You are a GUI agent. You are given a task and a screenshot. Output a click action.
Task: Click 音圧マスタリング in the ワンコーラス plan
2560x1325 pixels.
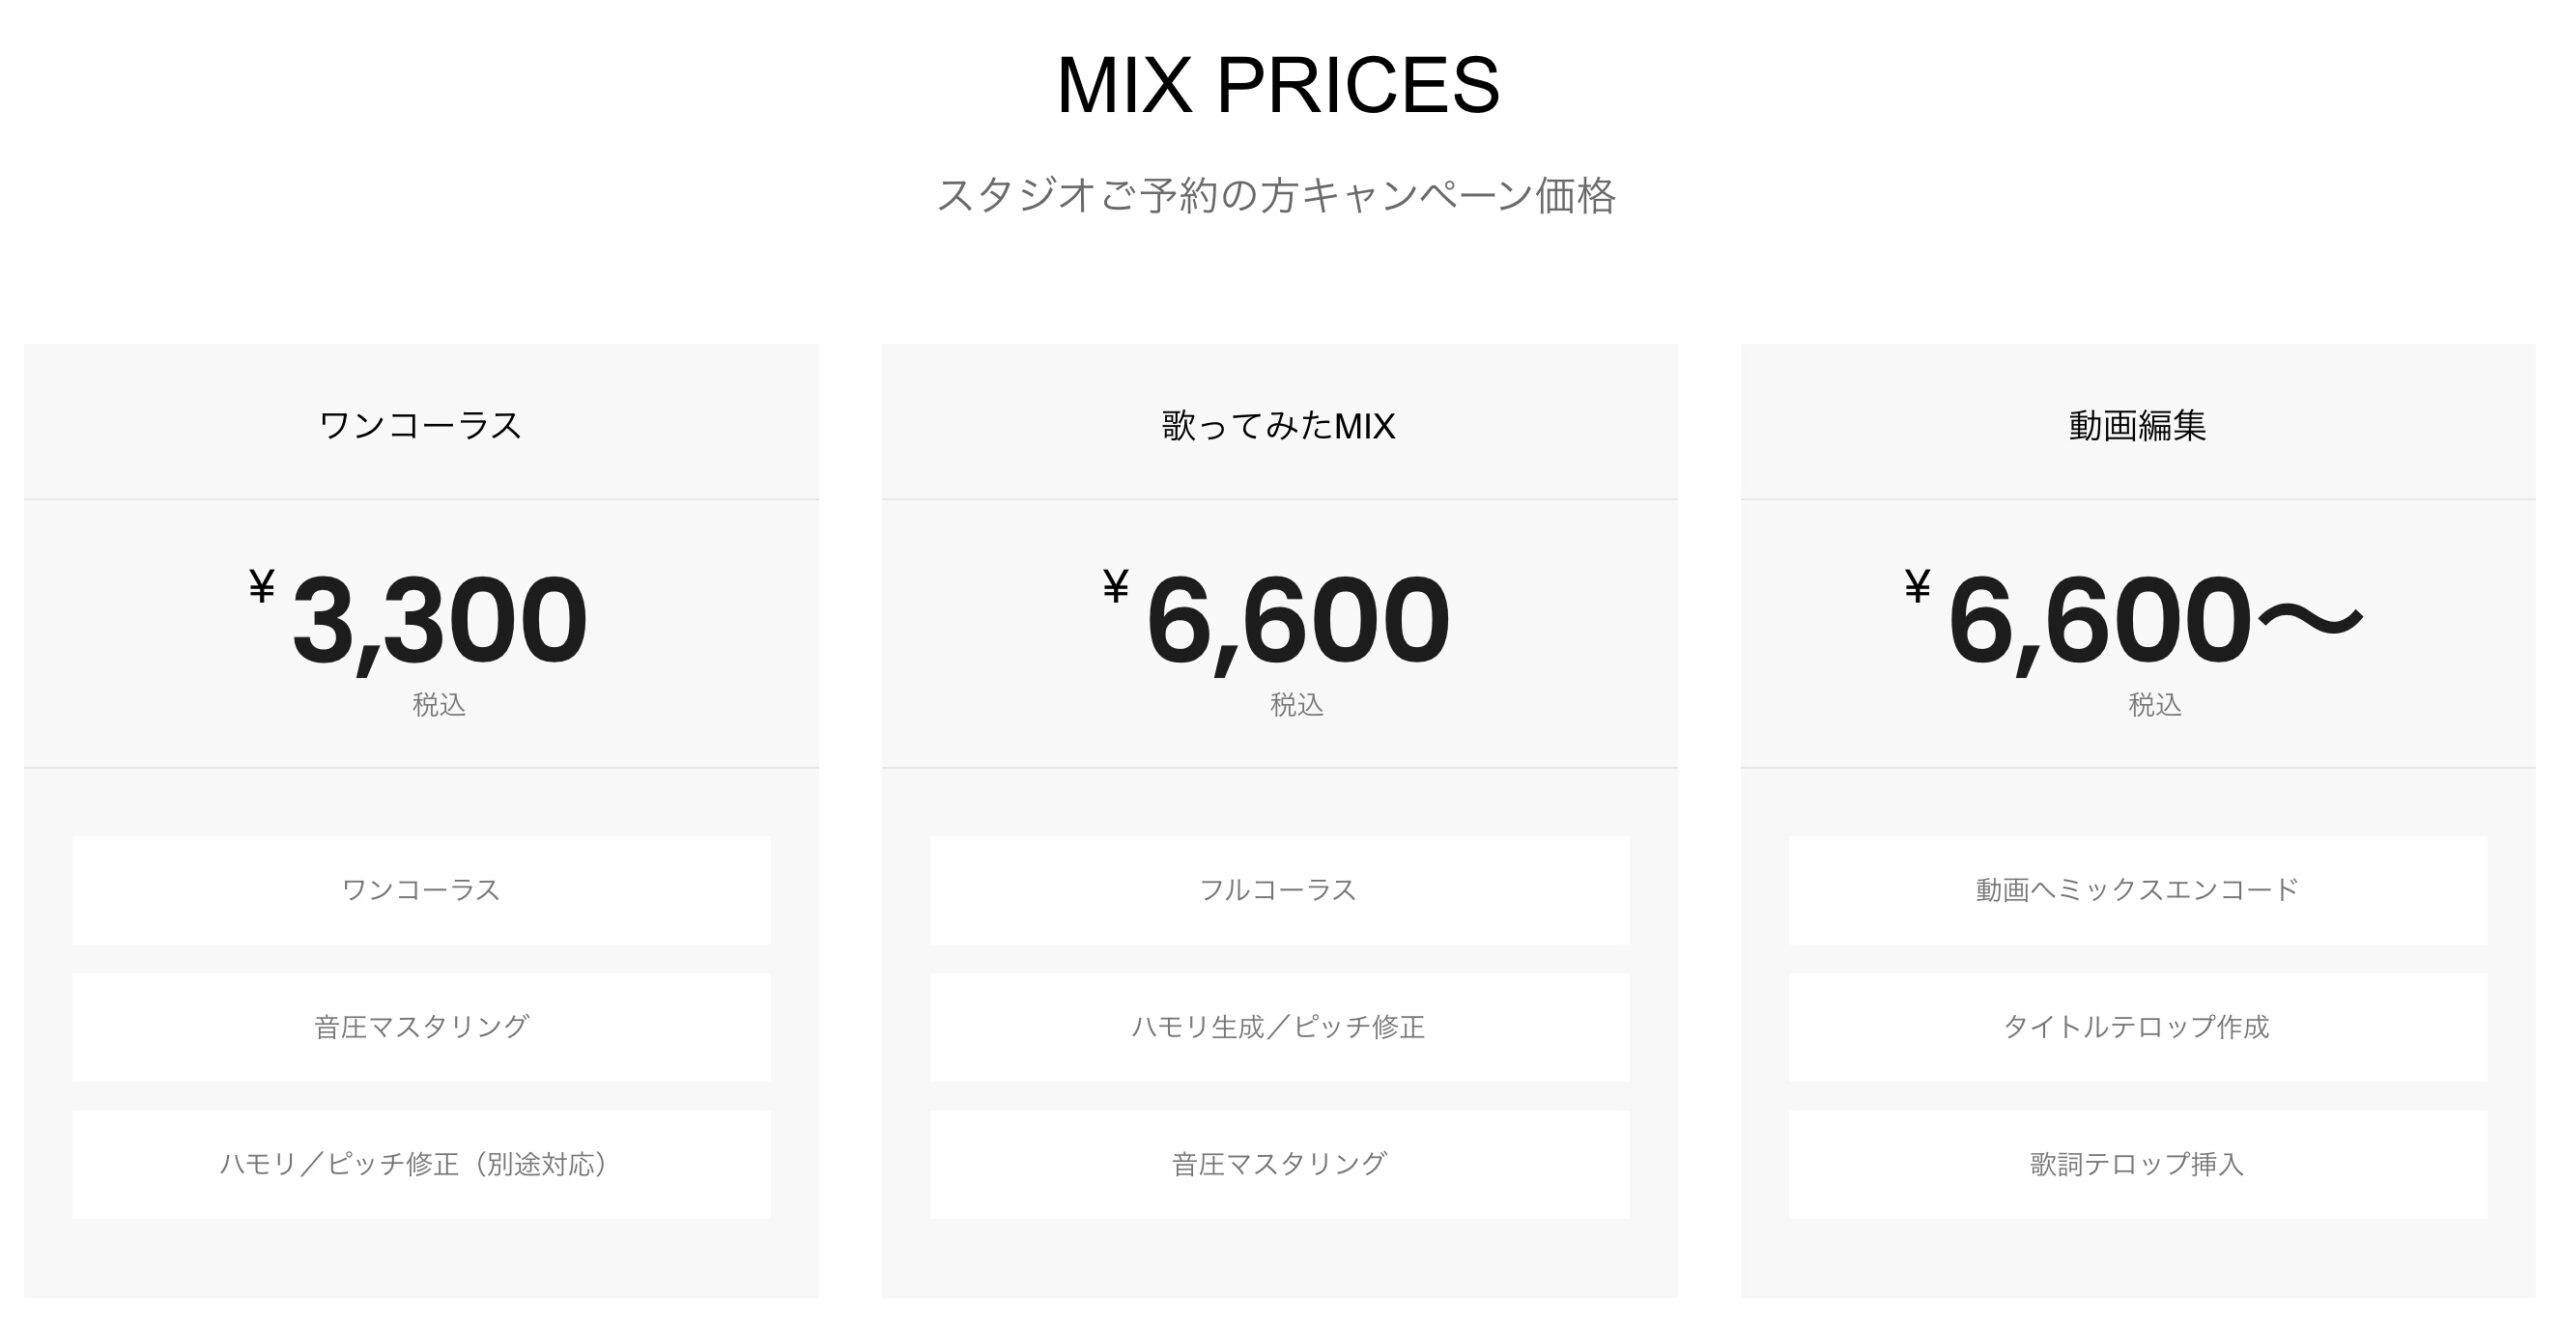click(x=421, y=1027)
